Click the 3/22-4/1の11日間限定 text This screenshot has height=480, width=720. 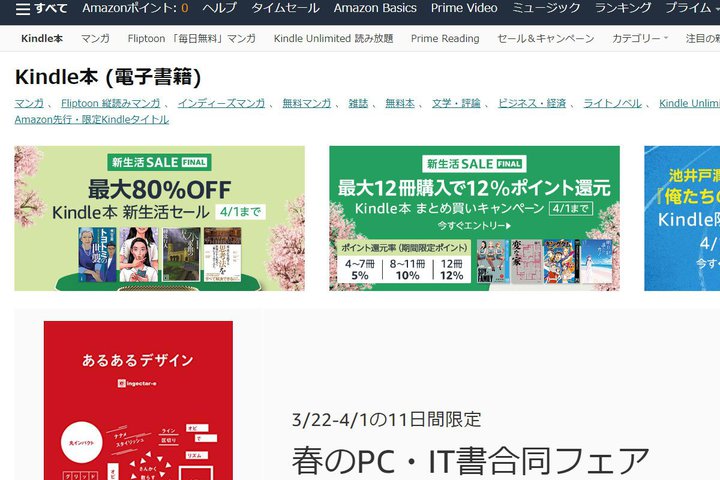(x=387, y=419)
